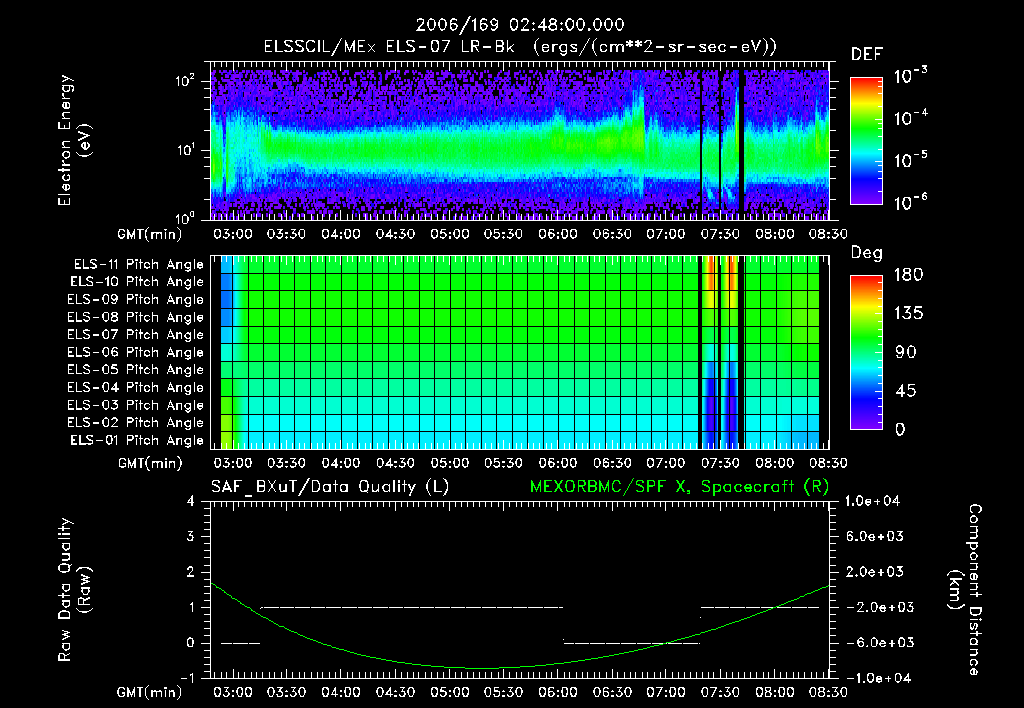Select the ELS-11 Pitch Angle row label

(x=138, y=265)
